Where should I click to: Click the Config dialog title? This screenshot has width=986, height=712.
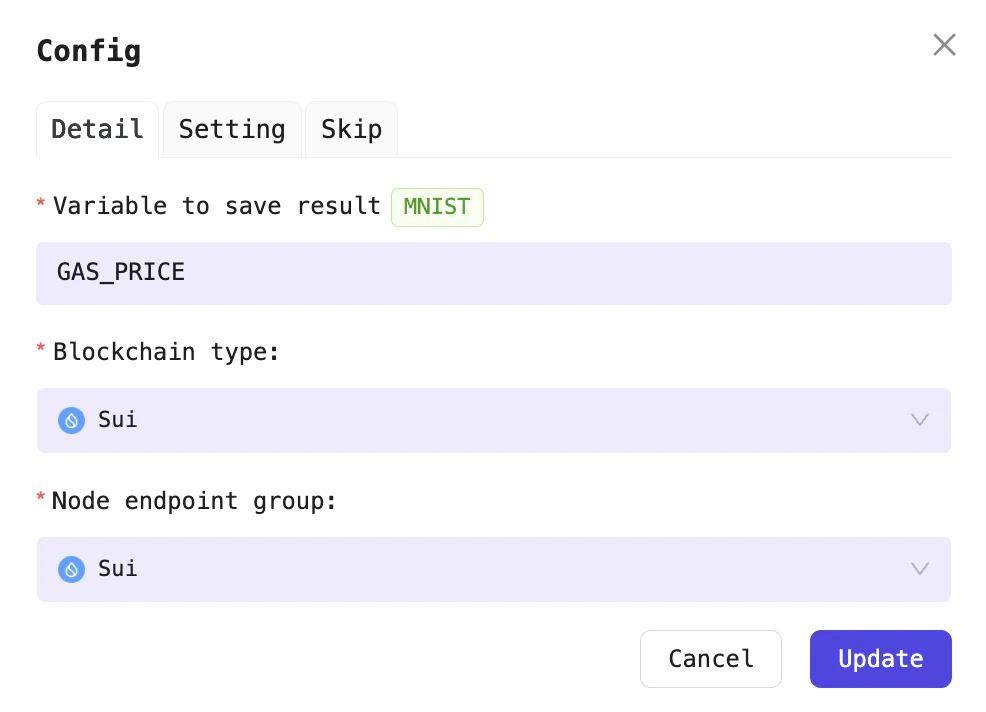pyautogui.click(x=88, y=51)
